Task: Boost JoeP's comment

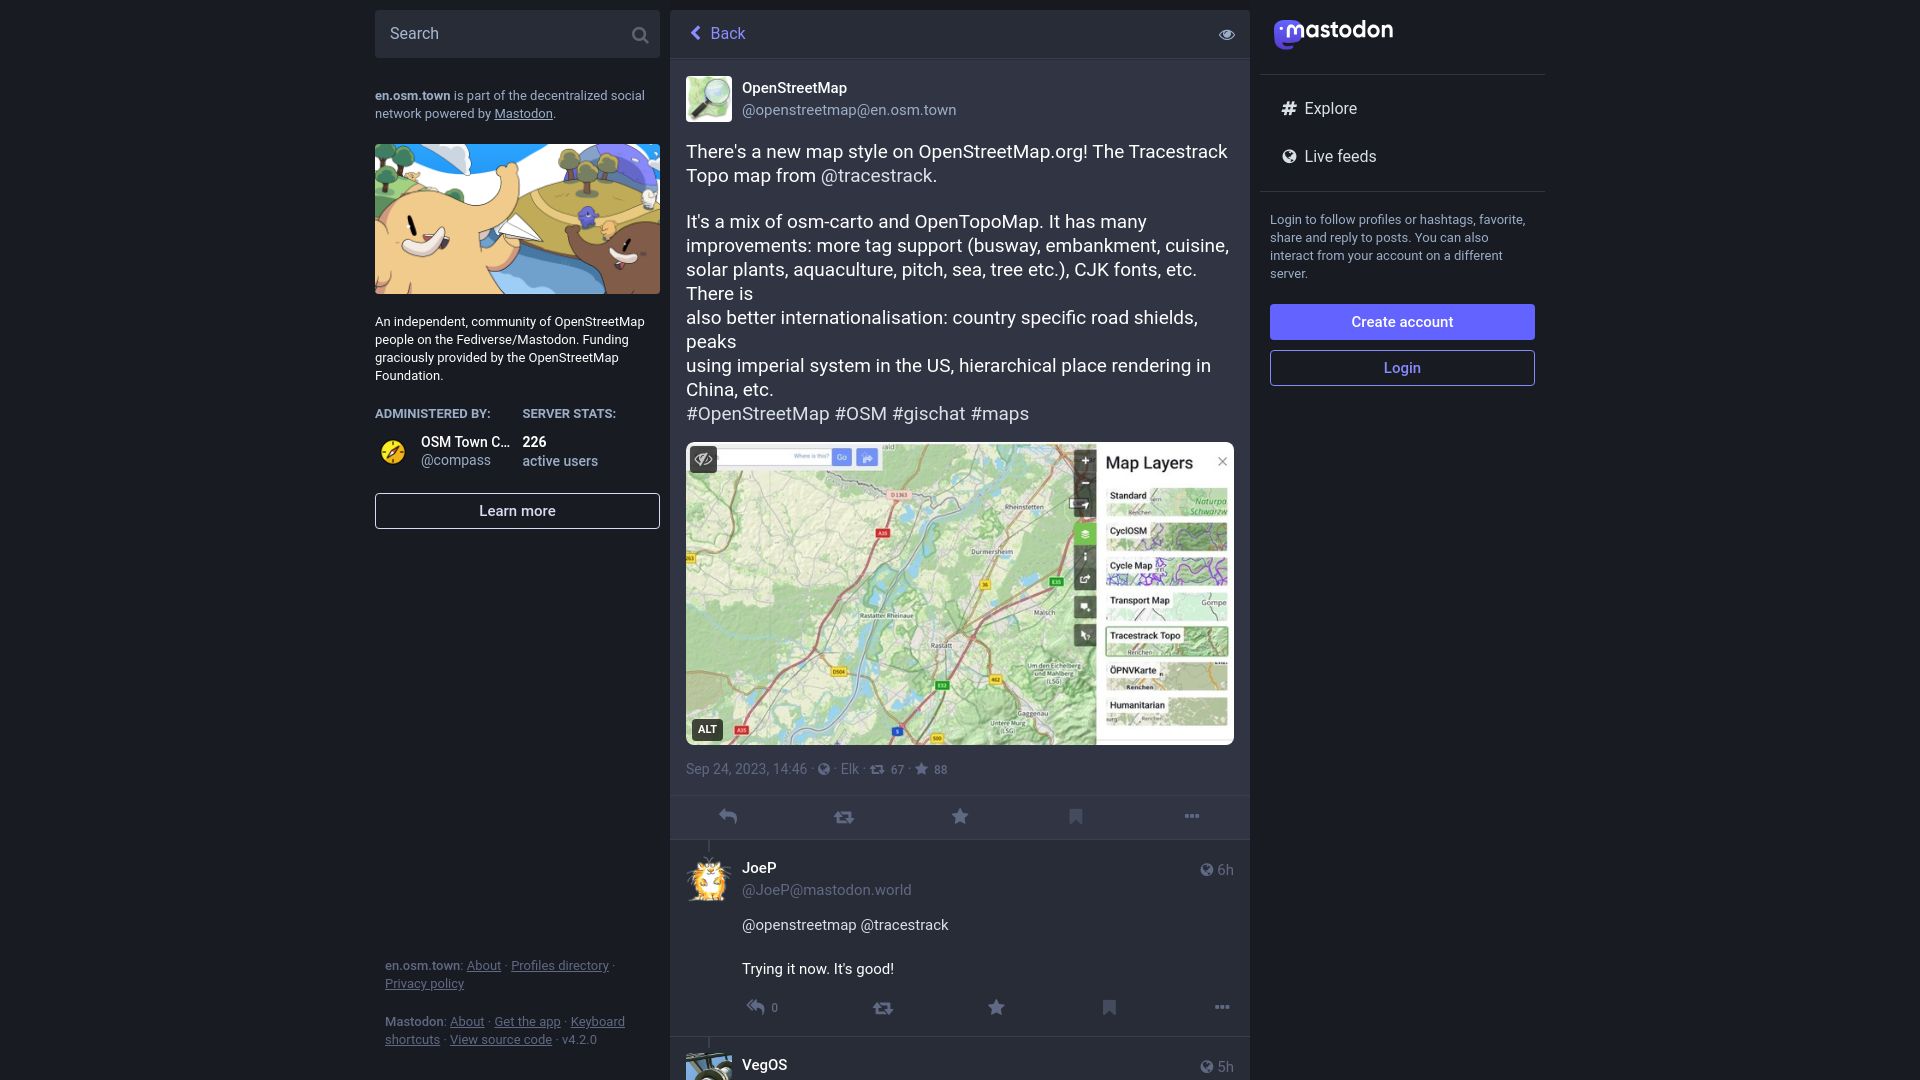Action: point(883,1008)
